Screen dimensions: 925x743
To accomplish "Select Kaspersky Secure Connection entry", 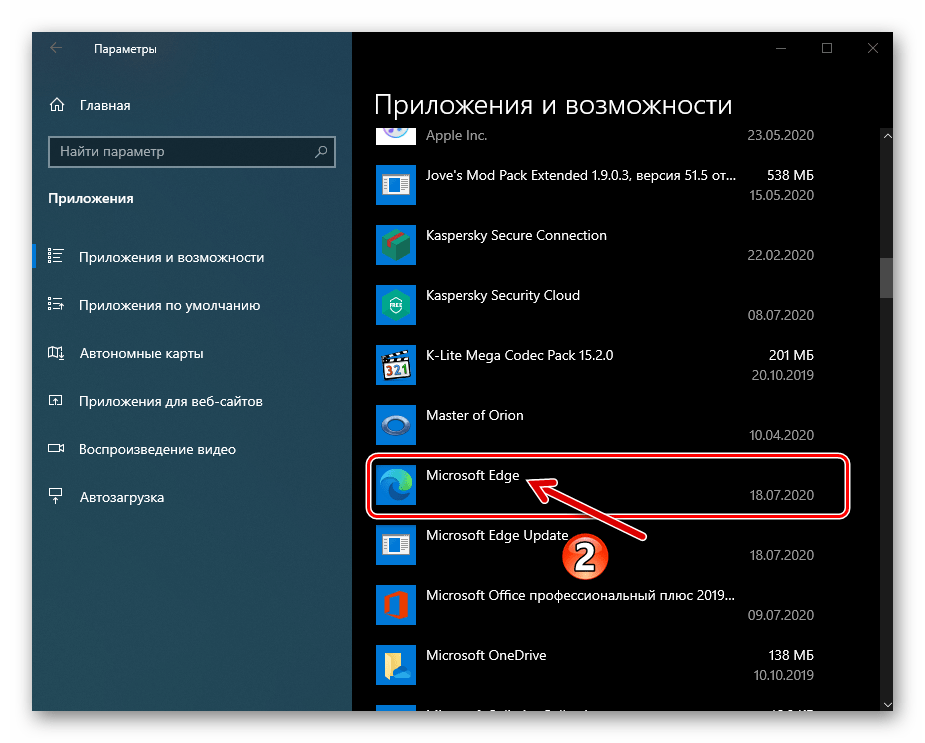I will tap(595, 245).
